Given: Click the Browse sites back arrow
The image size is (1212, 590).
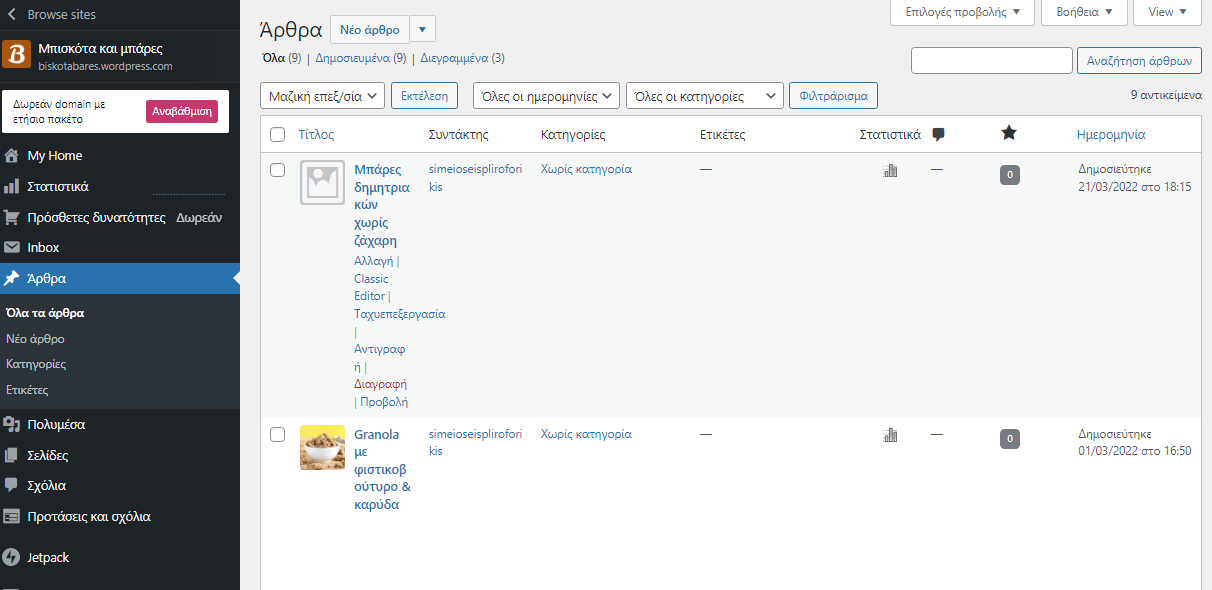Looking at the screenshot, I should (x=12, y=15).
